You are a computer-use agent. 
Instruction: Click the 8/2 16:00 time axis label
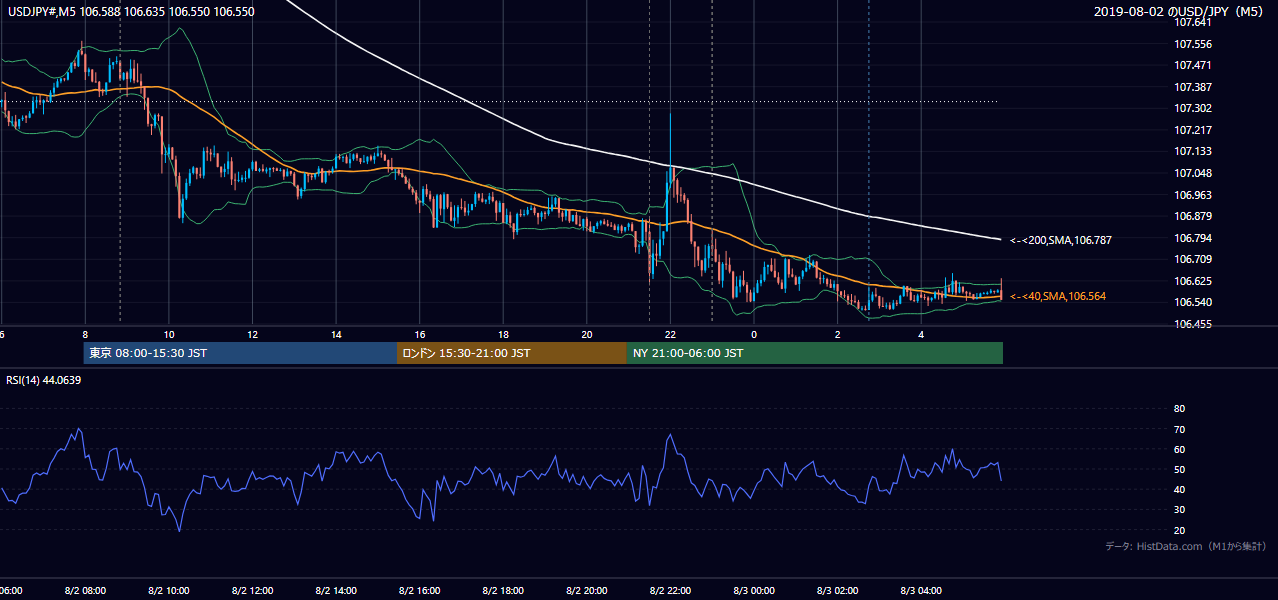(420, 590)
